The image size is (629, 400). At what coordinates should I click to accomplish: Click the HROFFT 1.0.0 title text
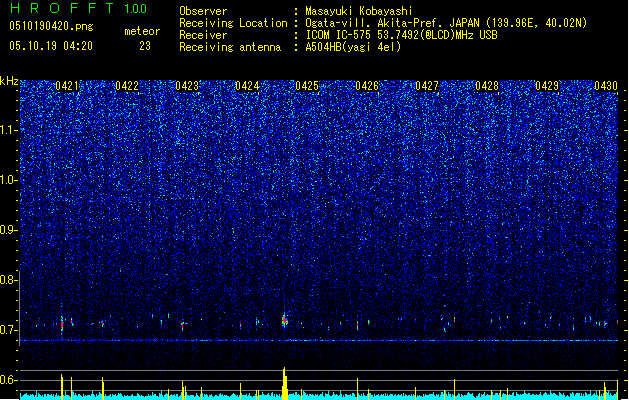point(78,8)
